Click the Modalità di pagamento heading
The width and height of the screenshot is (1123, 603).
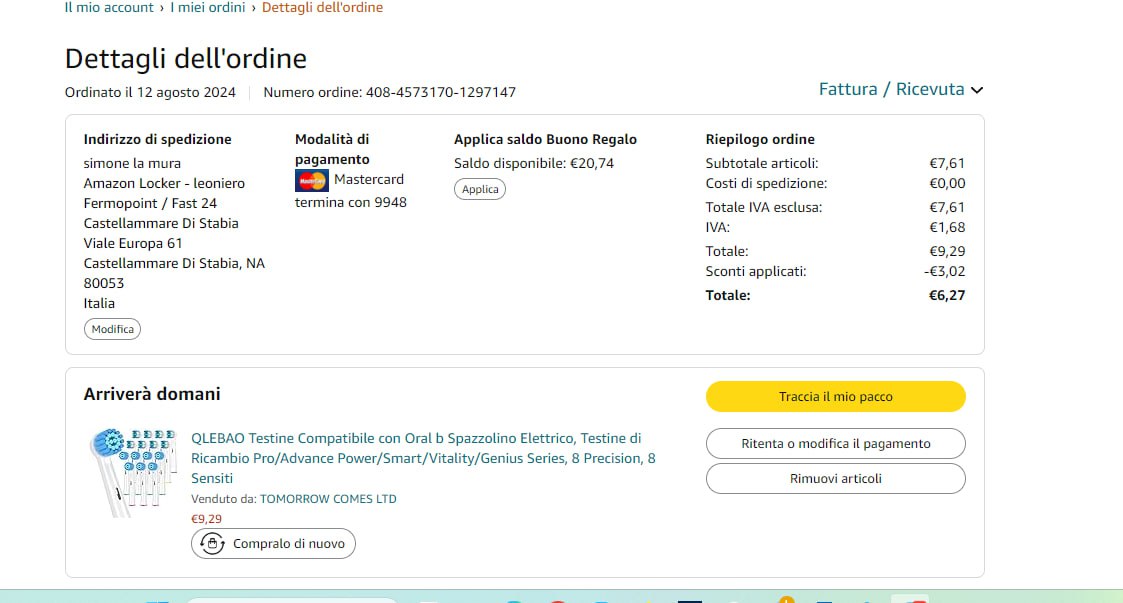coord(332,149)
